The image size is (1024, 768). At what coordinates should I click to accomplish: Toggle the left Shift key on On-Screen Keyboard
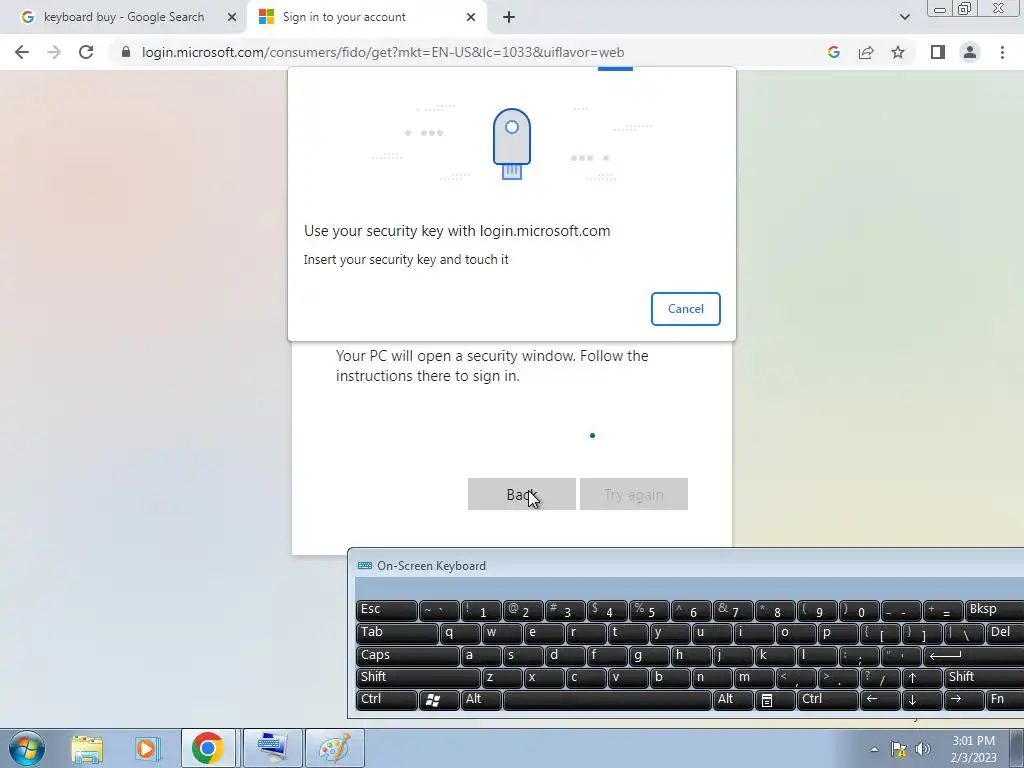click(x=418, y=678)
